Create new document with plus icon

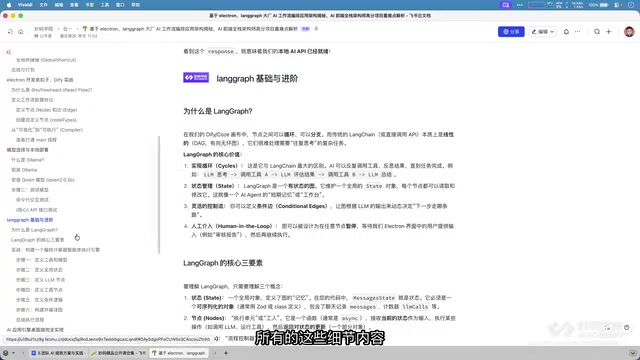(x=609, y=31)
